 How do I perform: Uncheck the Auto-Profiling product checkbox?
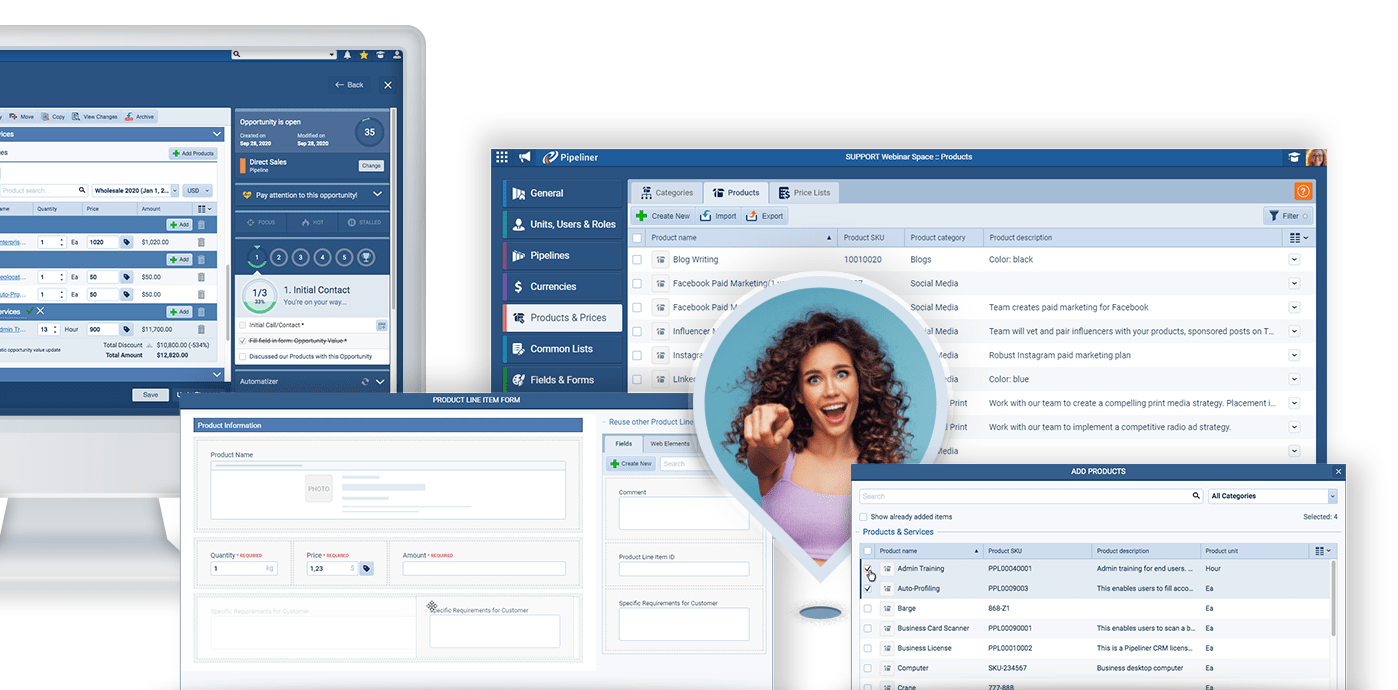click(867, 590)
